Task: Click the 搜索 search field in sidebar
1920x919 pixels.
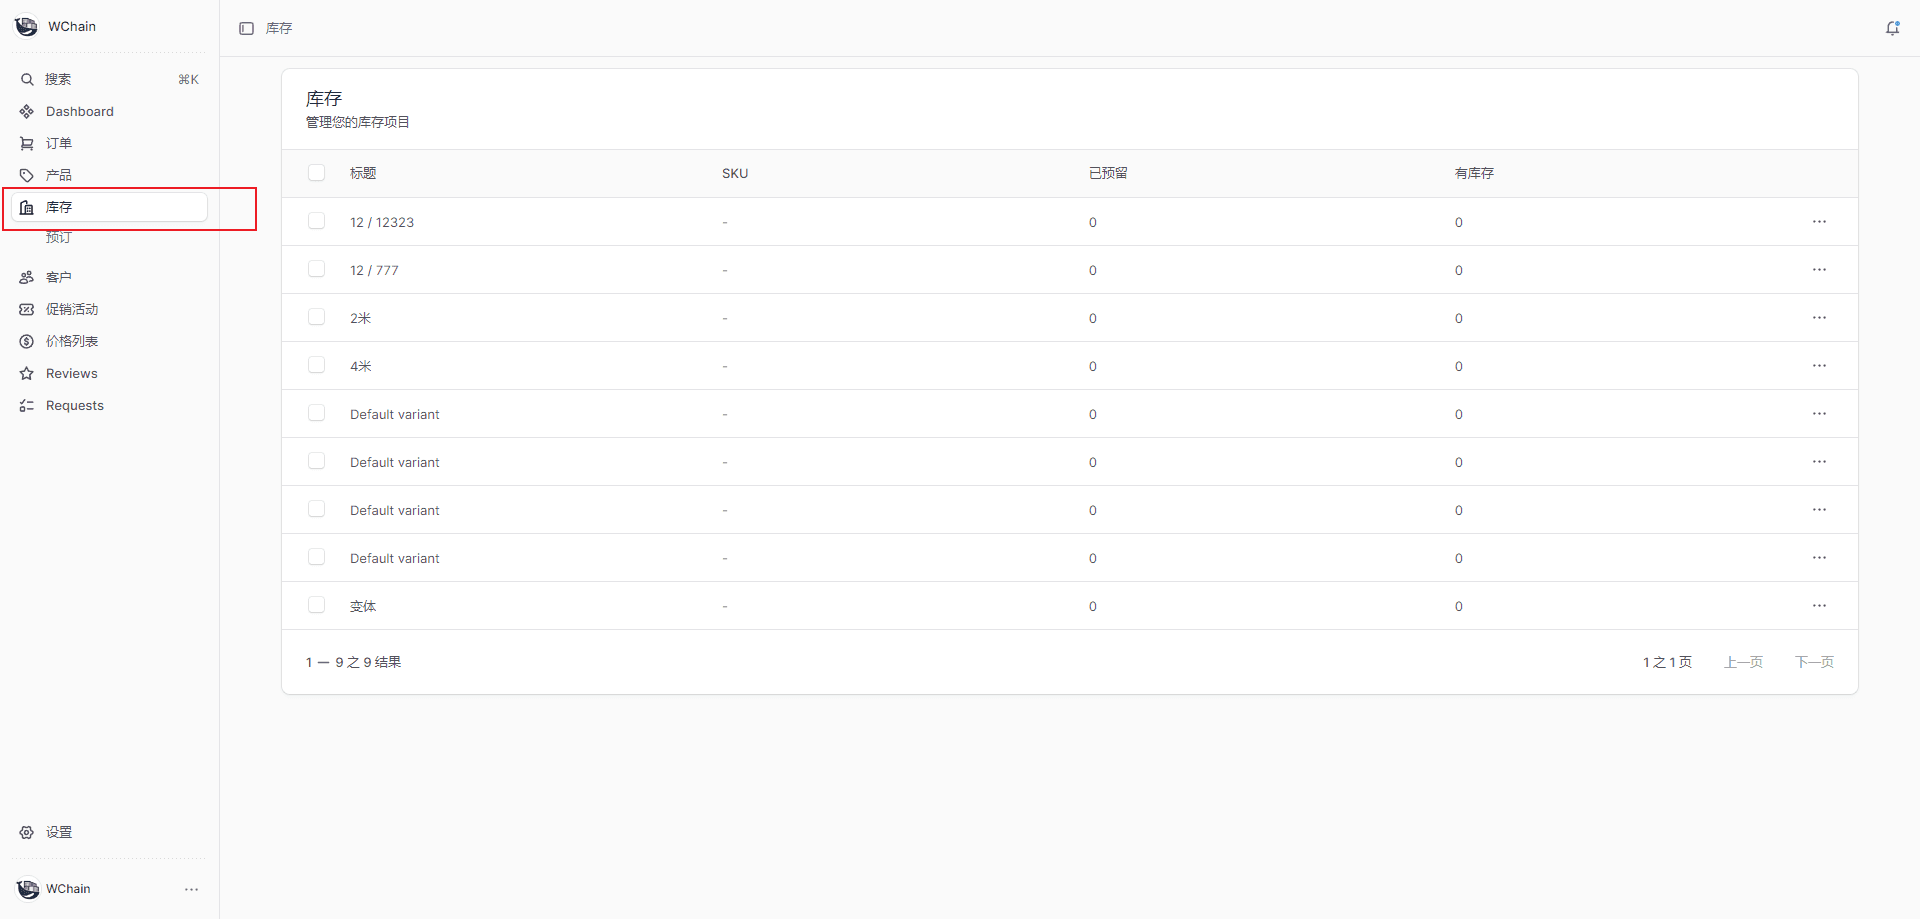Action: coord(108,80)
